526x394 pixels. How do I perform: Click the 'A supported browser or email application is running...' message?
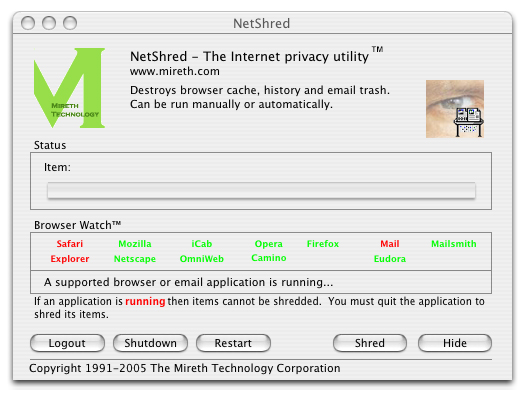click(189, 282)
